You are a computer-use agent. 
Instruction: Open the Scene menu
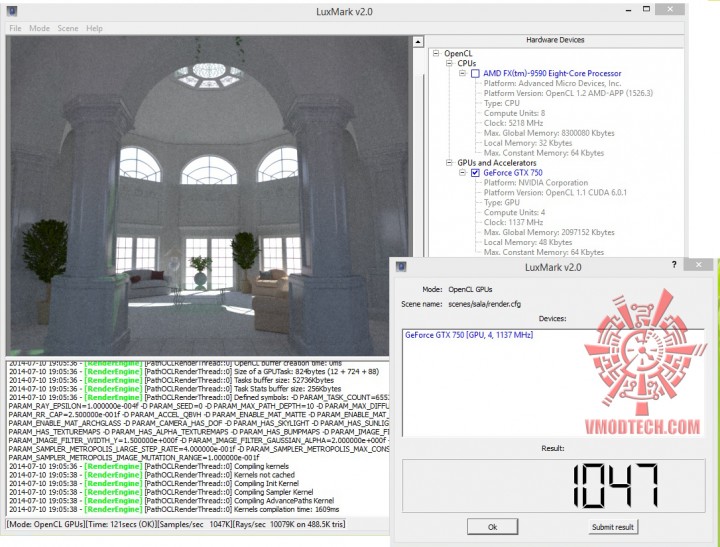68,28
